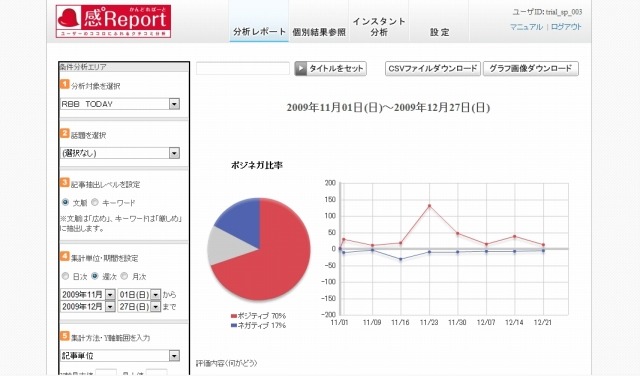Select the 週次 radio button
This screenshot has width=640, height=376.
[x=95, y=276]
